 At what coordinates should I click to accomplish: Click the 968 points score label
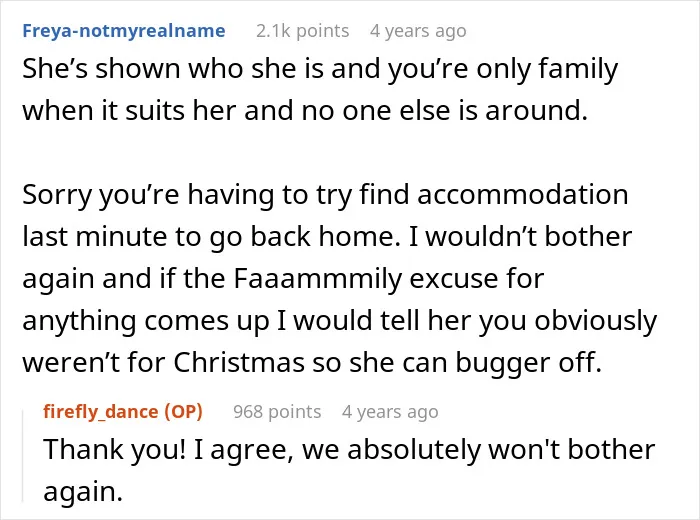(x=277, y=412)
